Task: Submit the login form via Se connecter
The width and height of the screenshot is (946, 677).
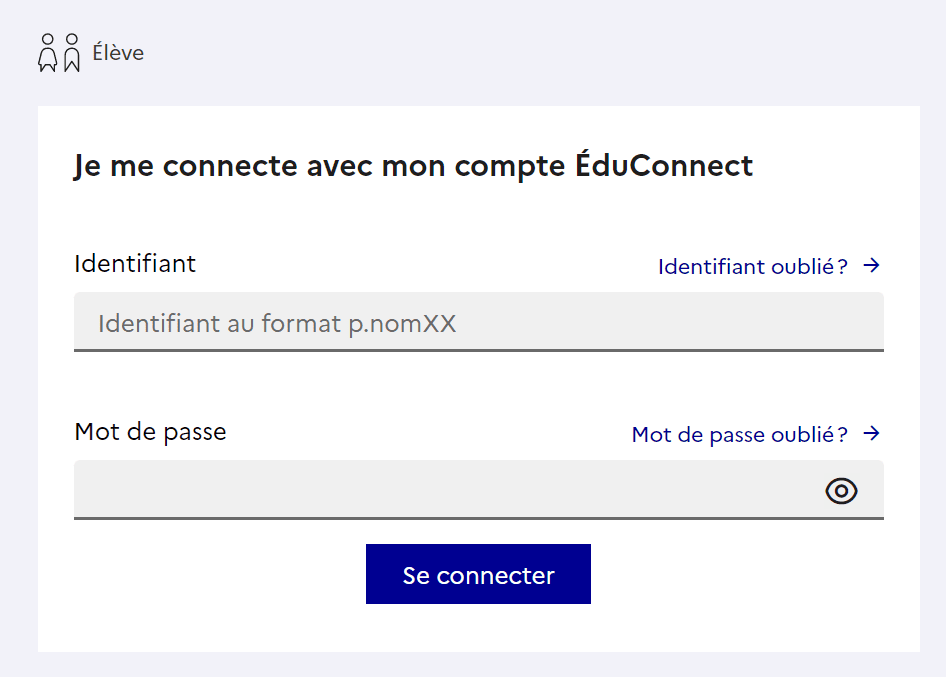Action: pos(478,574)
